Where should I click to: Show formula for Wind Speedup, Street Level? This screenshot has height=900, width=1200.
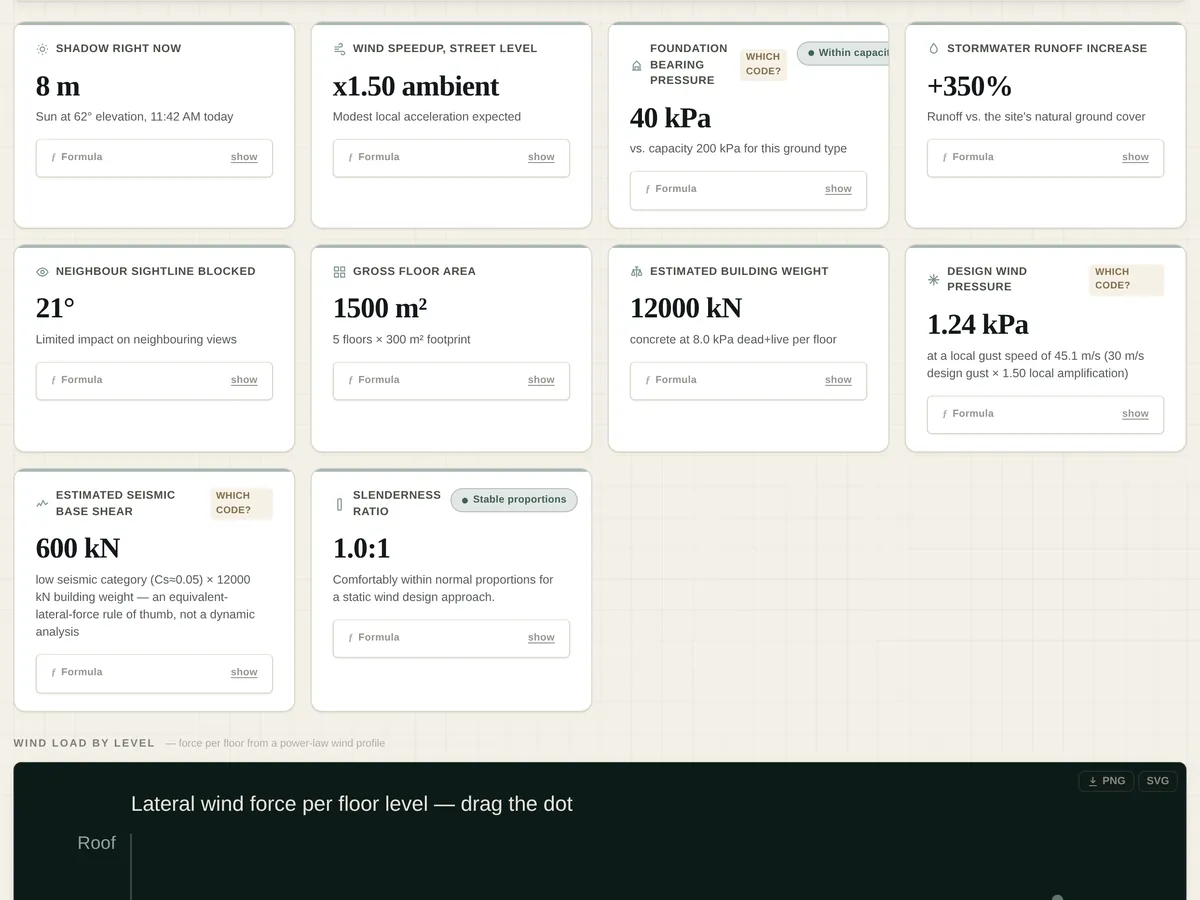(x=541, y=157)
